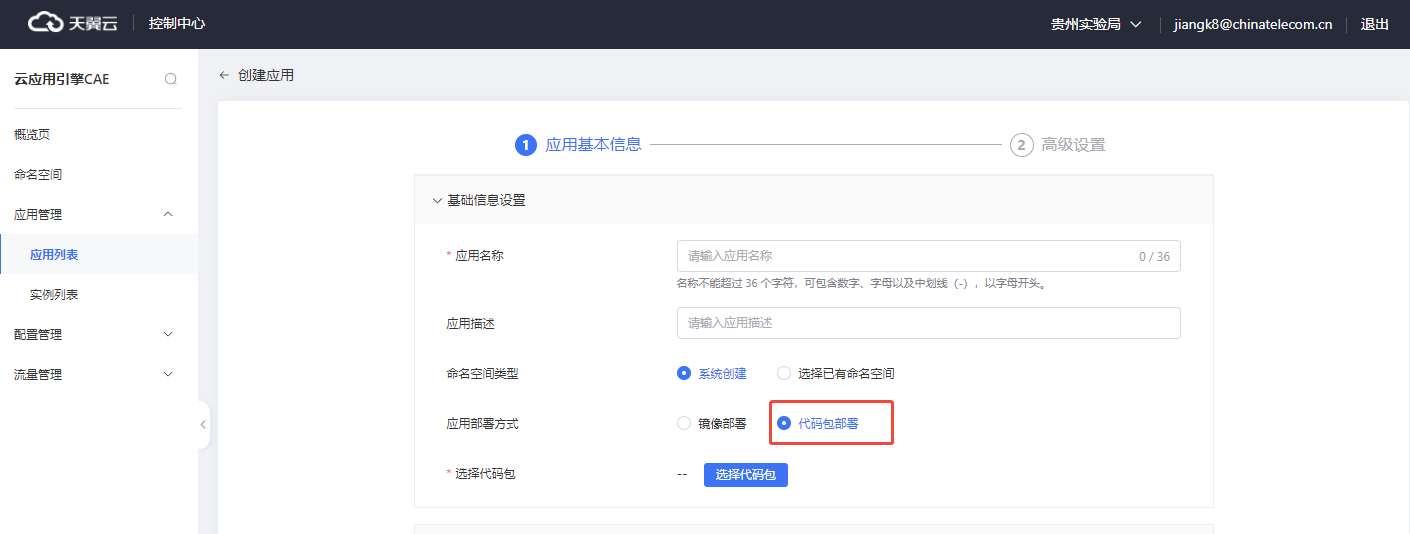Viewport: 1410px width, 534px height.
Task: Collapse the 基础信息设置 section
Action: point(437,200)
